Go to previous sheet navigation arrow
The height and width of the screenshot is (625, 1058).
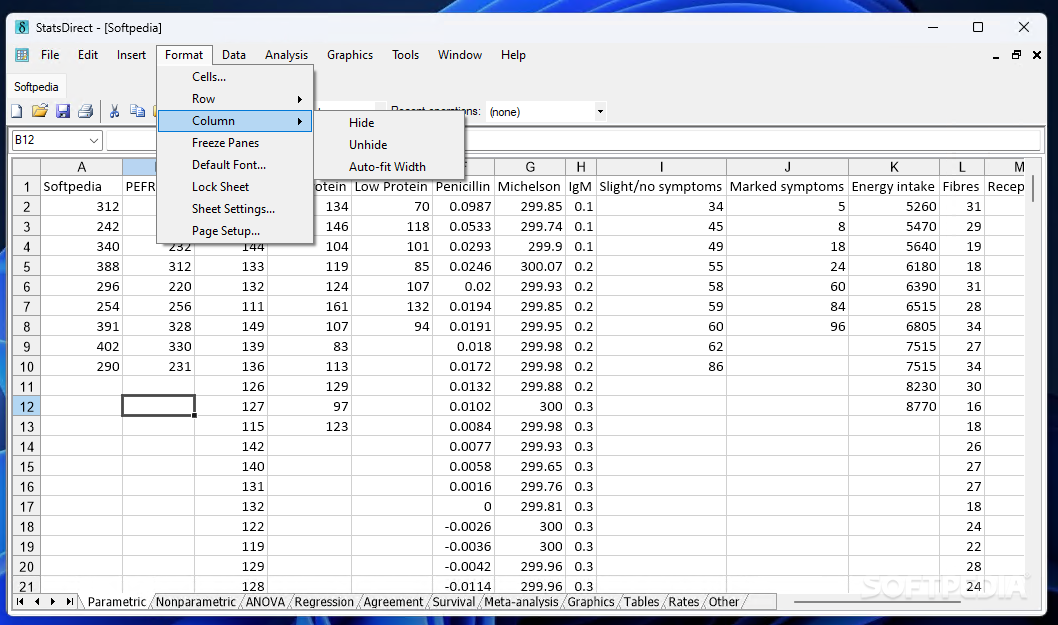click(x=36, y=601)
